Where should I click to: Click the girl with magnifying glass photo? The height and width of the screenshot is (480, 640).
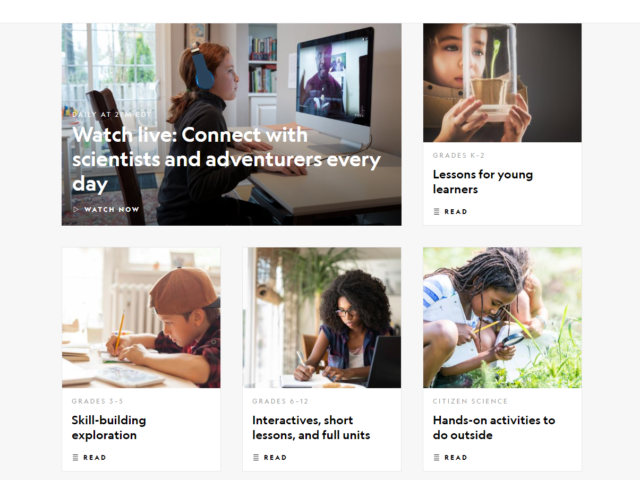[x=502, y=318]
